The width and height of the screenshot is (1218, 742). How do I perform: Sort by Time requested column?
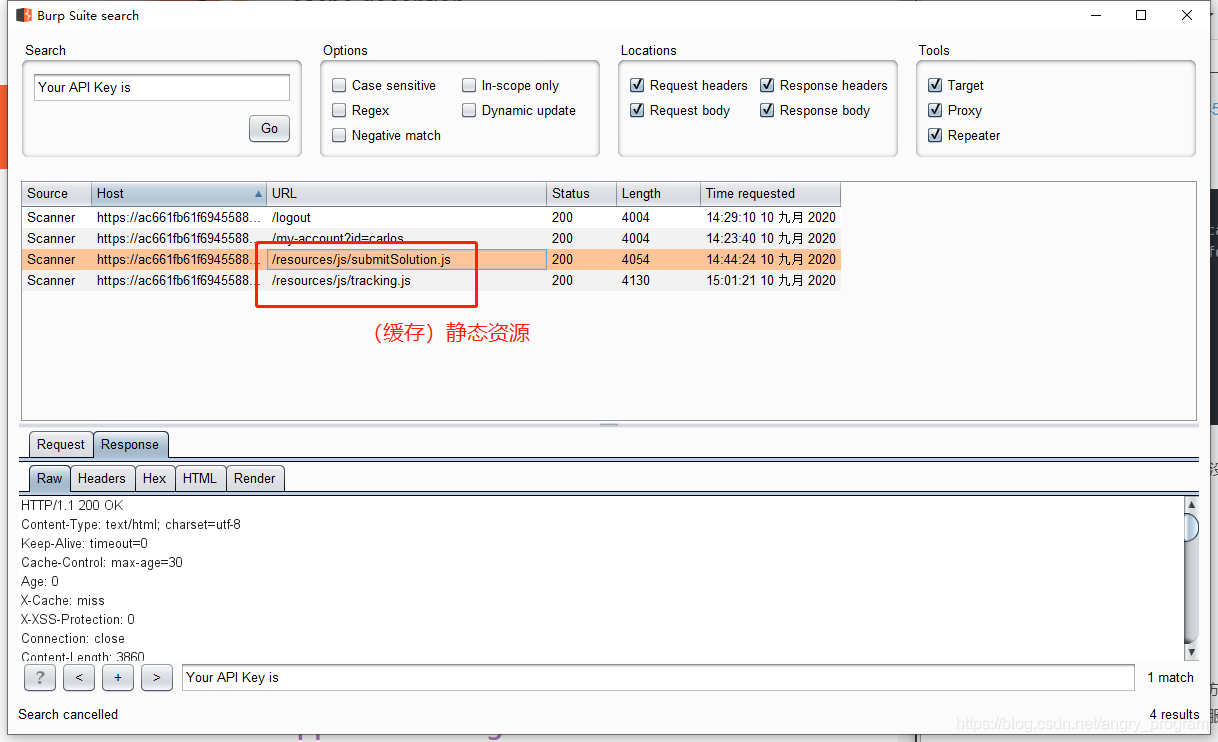(x=771, y=194)
